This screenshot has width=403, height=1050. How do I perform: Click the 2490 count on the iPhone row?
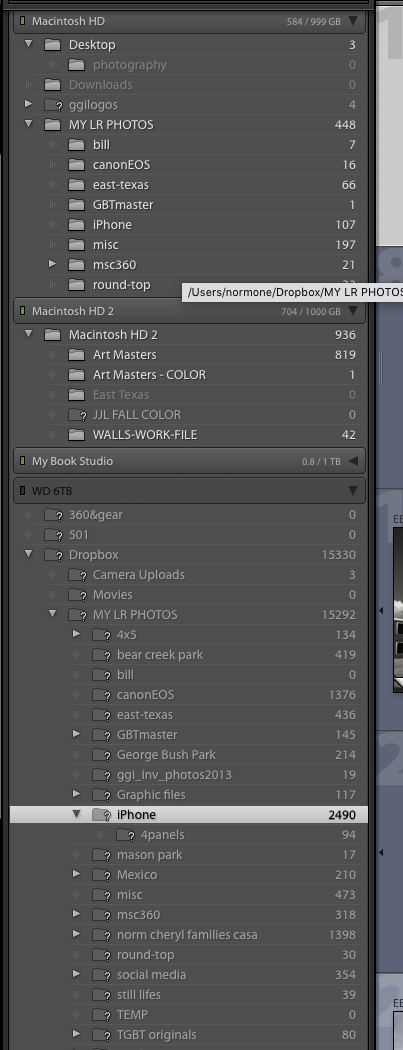pos(342,815)
